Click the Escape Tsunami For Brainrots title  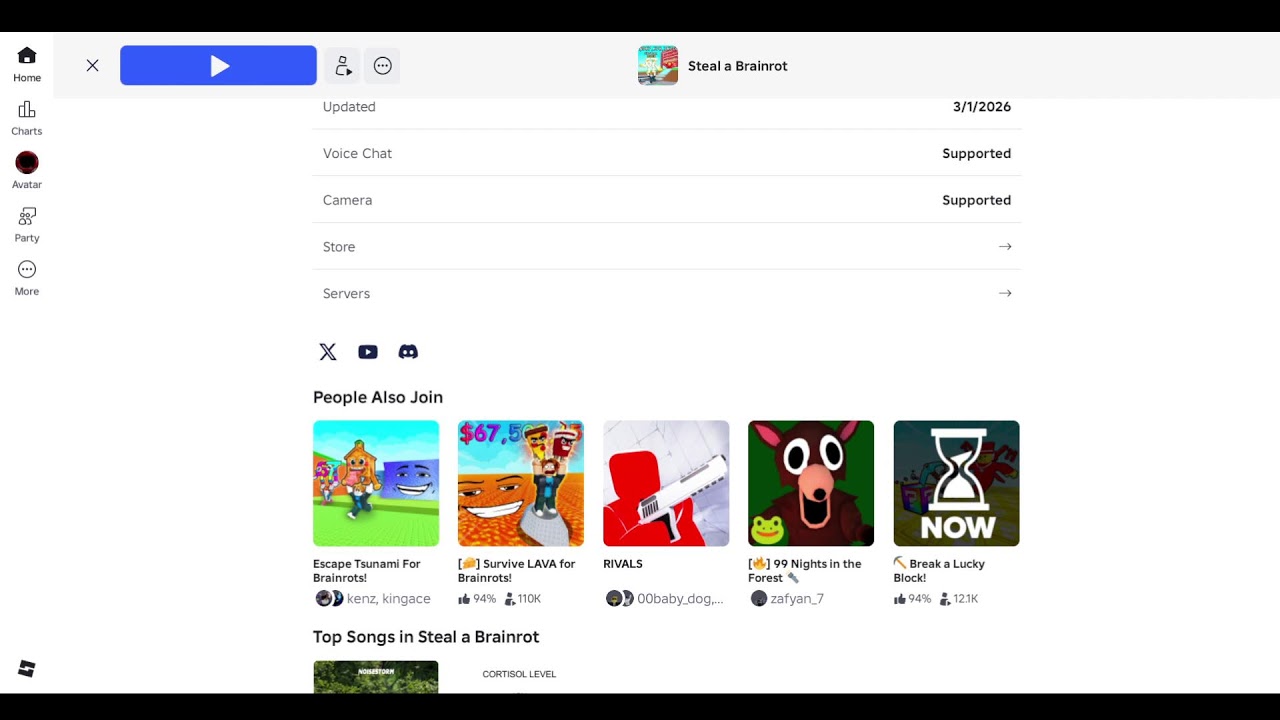(367, 571)
